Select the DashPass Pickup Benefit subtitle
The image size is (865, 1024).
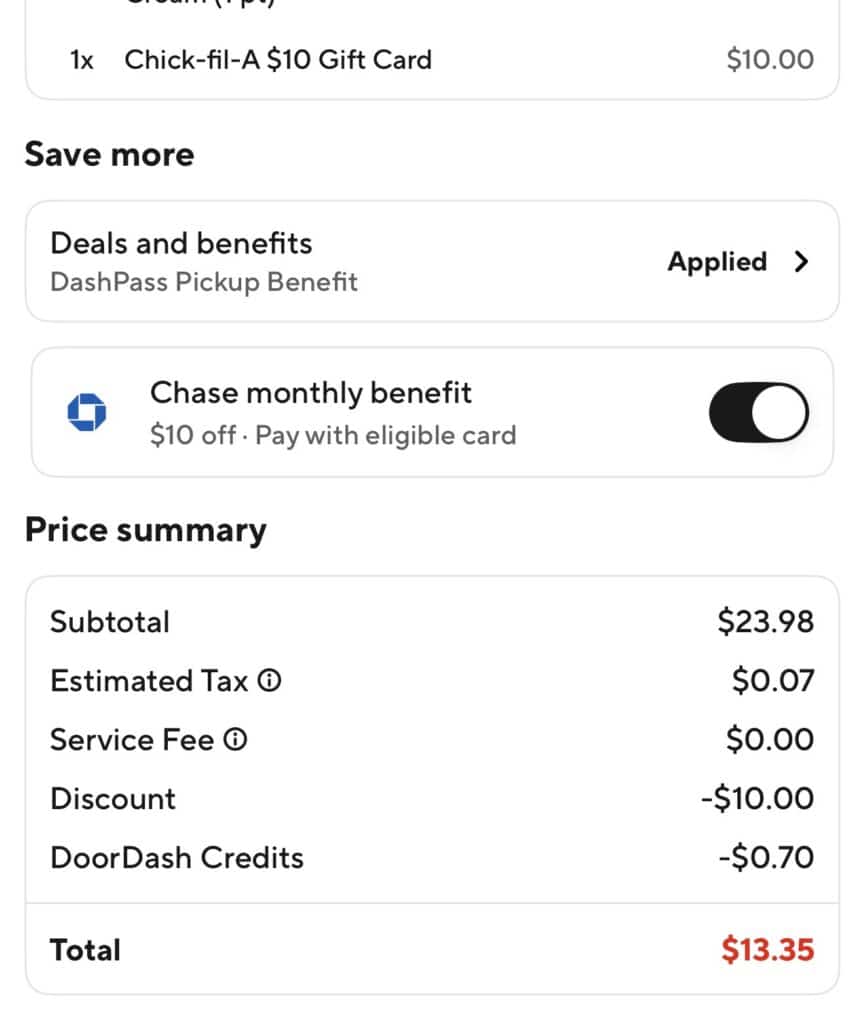pyautogui.click(x=203, y=282)
